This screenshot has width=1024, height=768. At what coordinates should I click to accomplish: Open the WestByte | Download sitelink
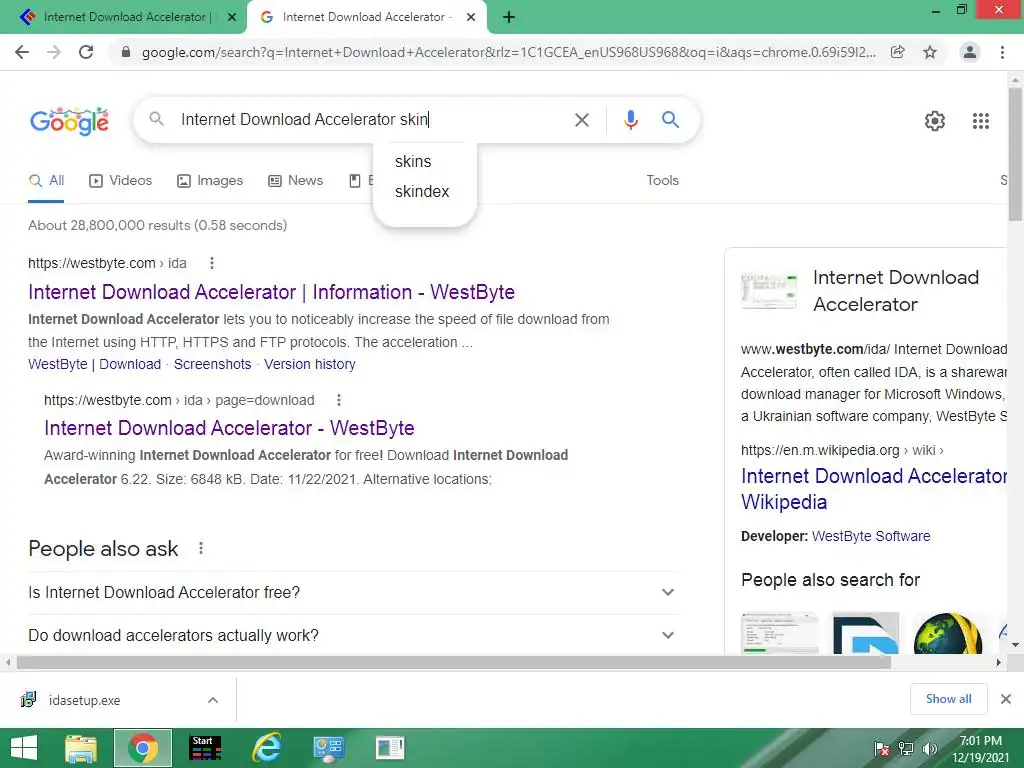pyautogui.click(x=94, y=364)
